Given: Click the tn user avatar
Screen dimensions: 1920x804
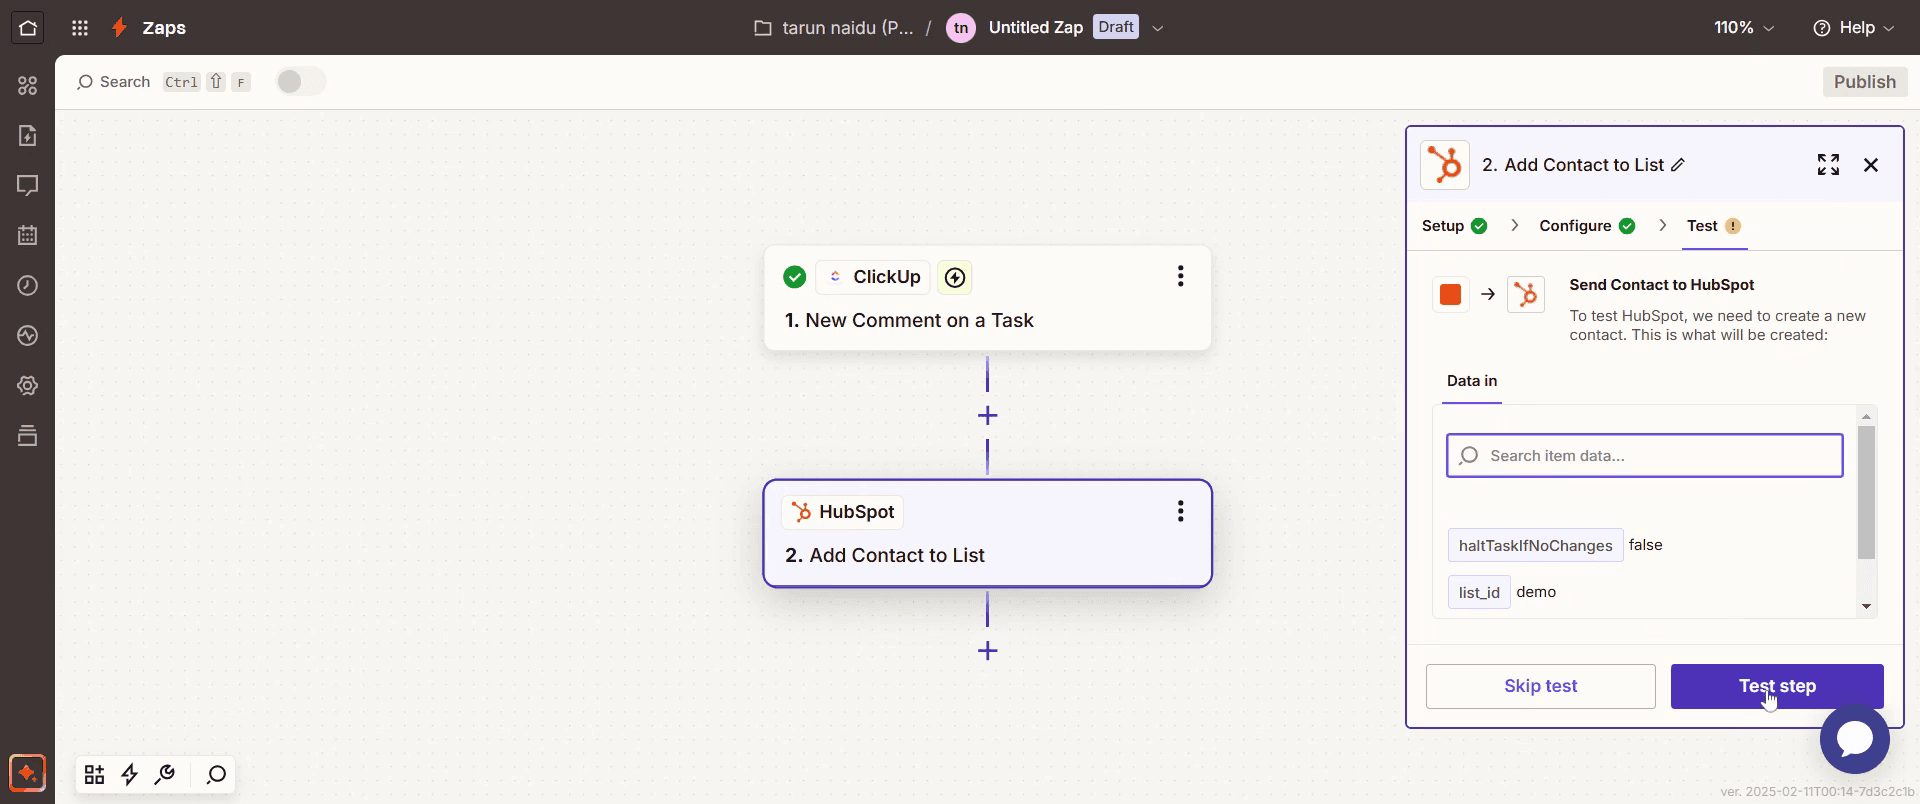Looking at the screenshot, I should tap(961, 28).
